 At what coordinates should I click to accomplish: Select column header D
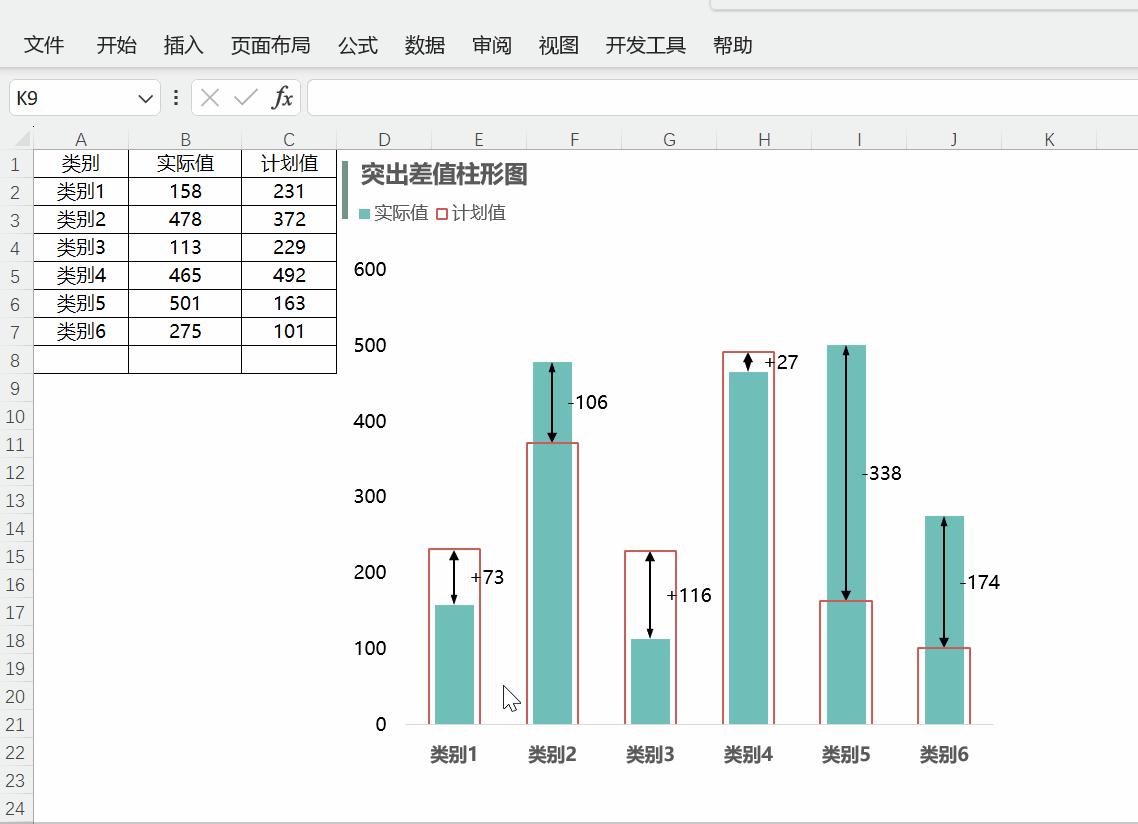[x=383, y=139]
